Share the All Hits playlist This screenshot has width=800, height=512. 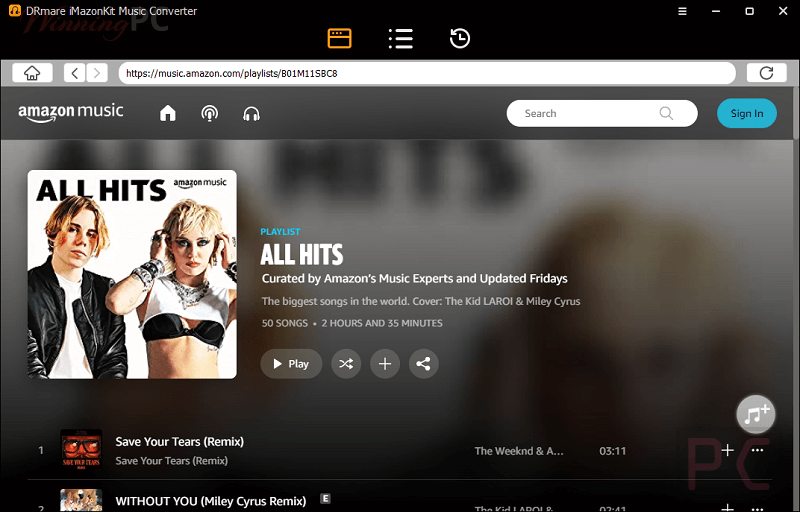tap(423, 364)
